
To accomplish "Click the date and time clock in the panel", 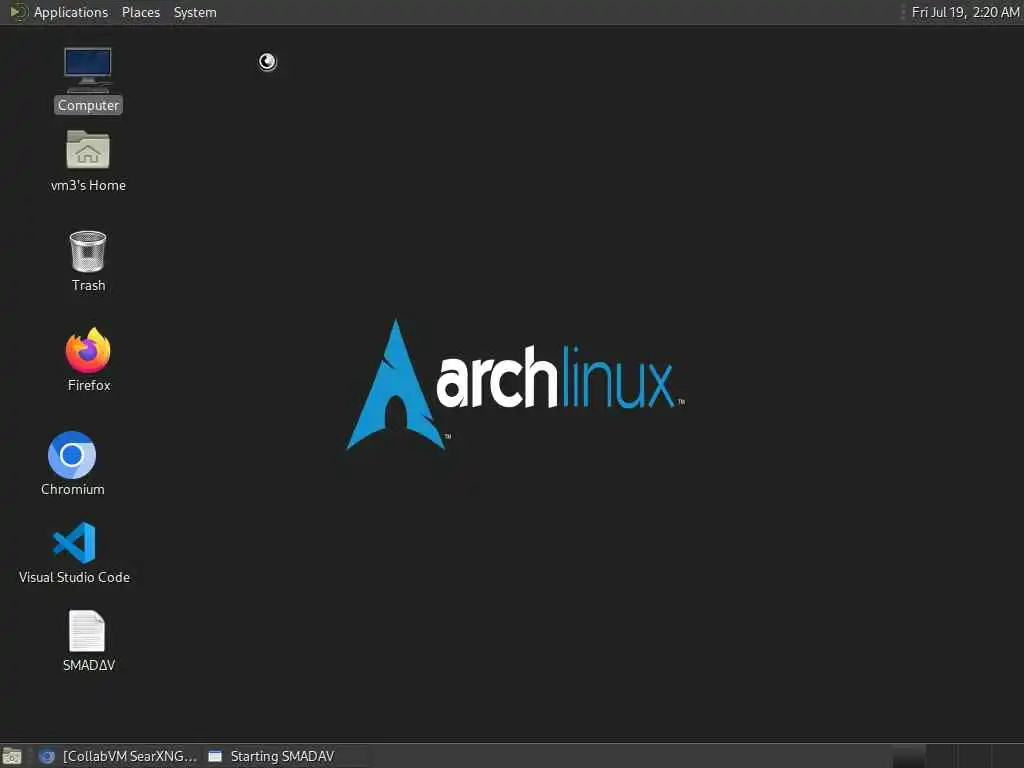I will (965, 12).
